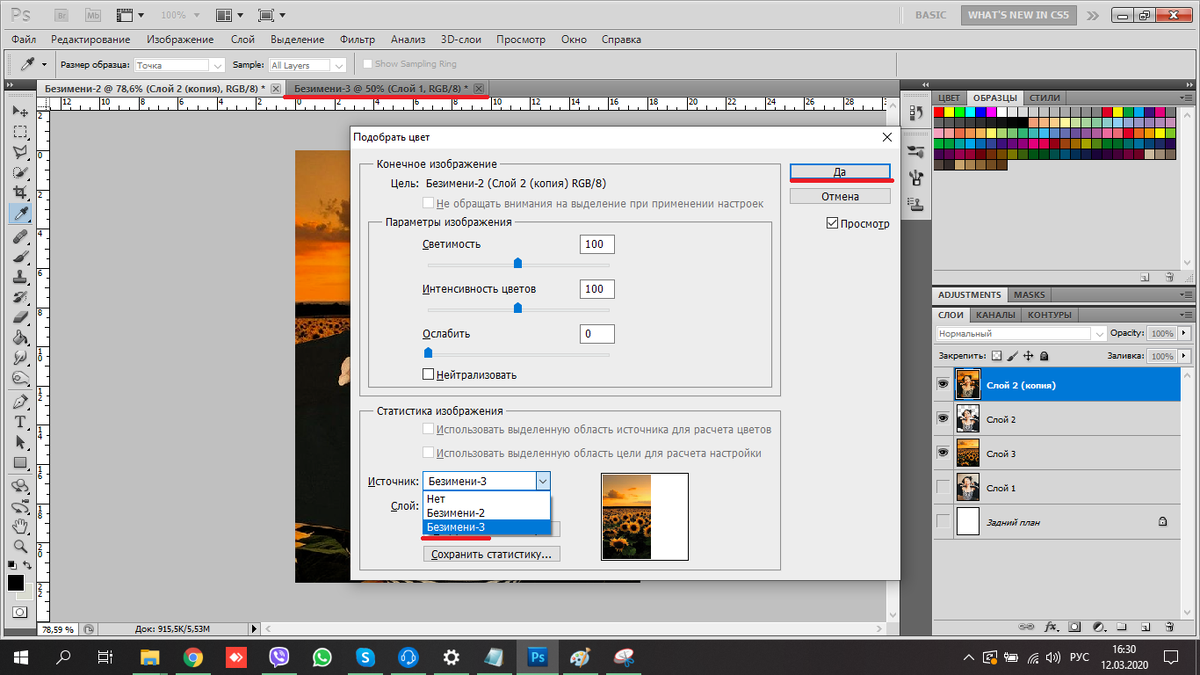Switch to the КАНАЛЫ tab

pyautogui.click(x=995, y=315)
